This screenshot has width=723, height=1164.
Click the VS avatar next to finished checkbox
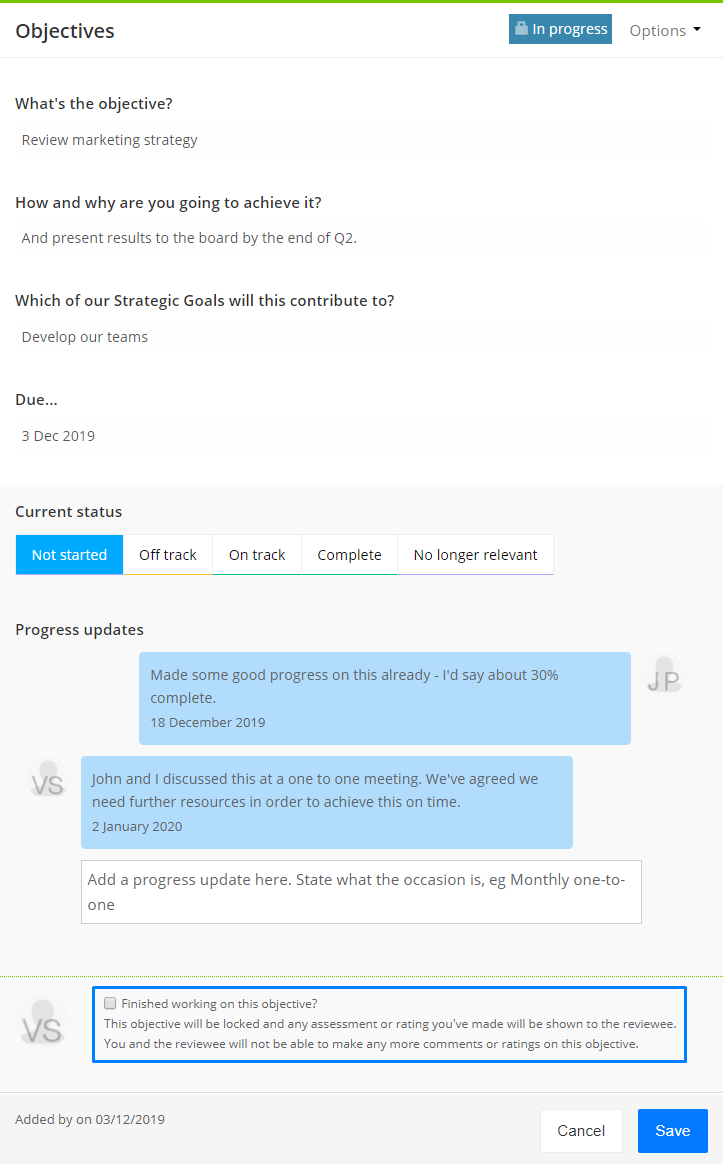[x=42, y=1023]
